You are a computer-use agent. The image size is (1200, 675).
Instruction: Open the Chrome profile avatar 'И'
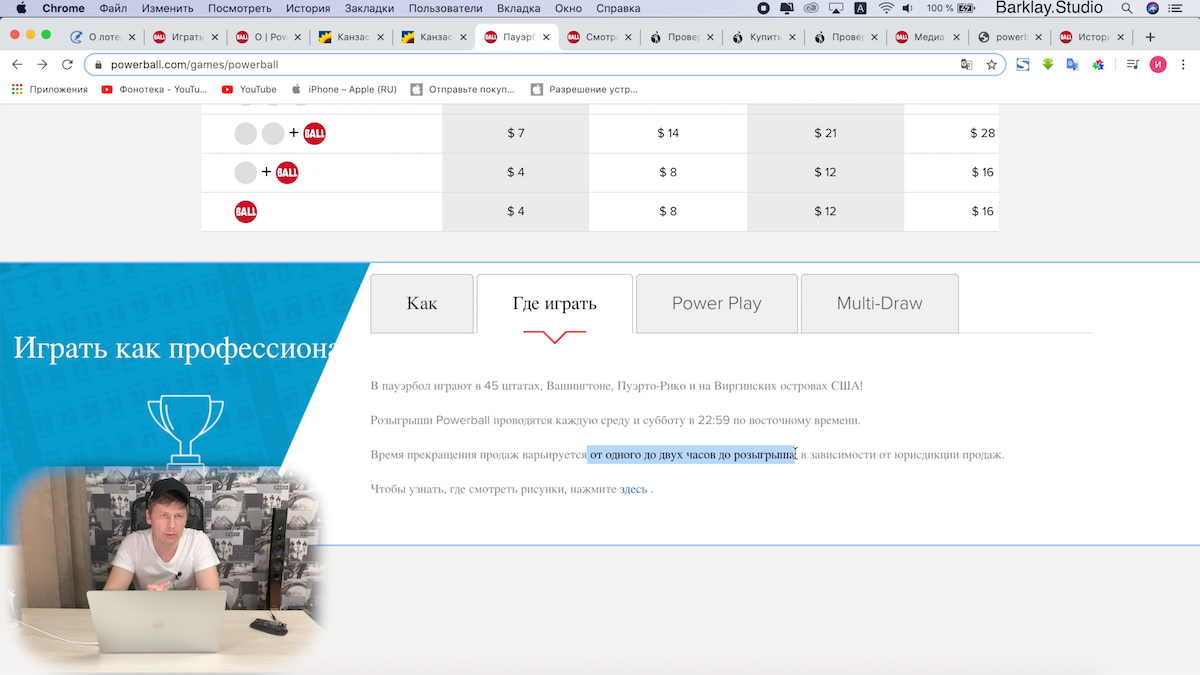1158,64
